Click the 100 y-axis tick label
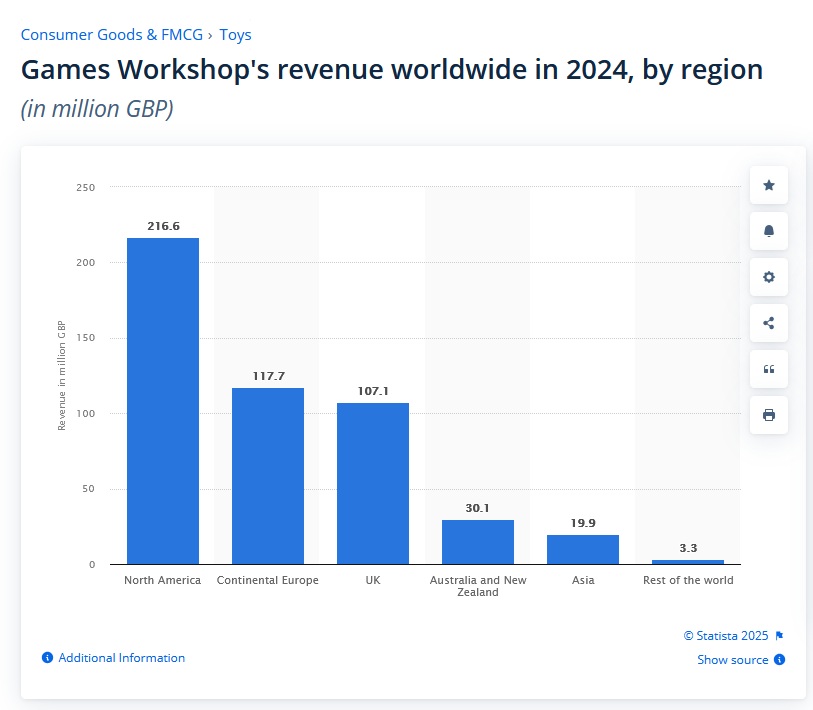 pyautogui.click(x=86, y=413)
